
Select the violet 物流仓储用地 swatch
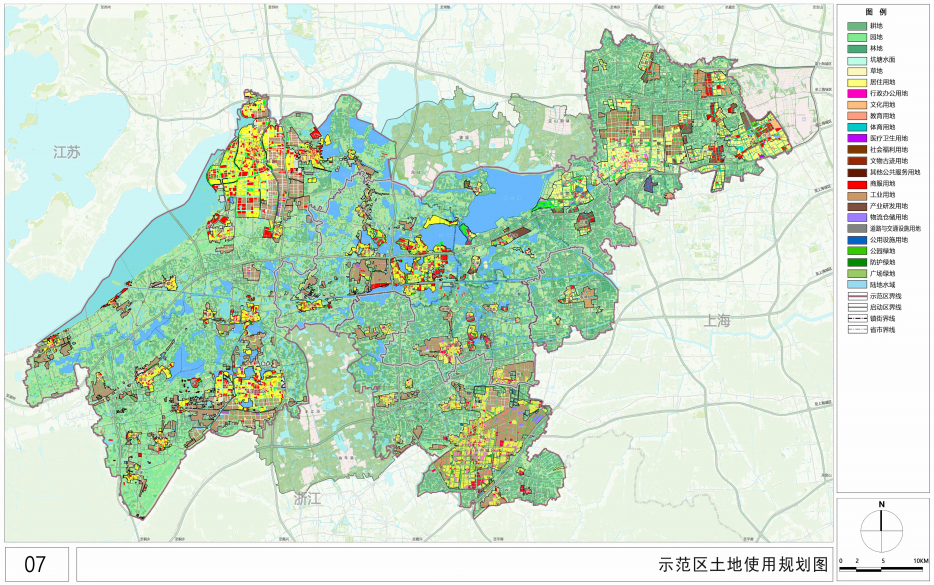pyautogui.click(x=857, y=218)
